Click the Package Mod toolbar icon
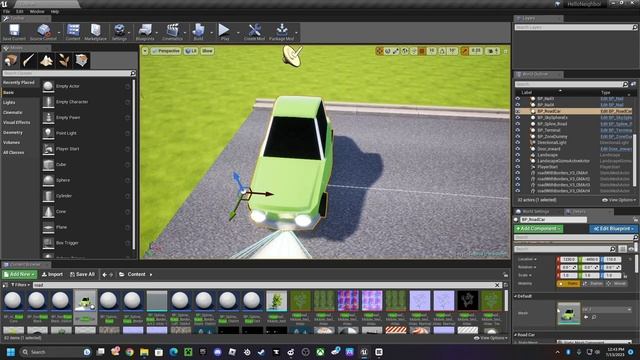 tap(281, 32)
